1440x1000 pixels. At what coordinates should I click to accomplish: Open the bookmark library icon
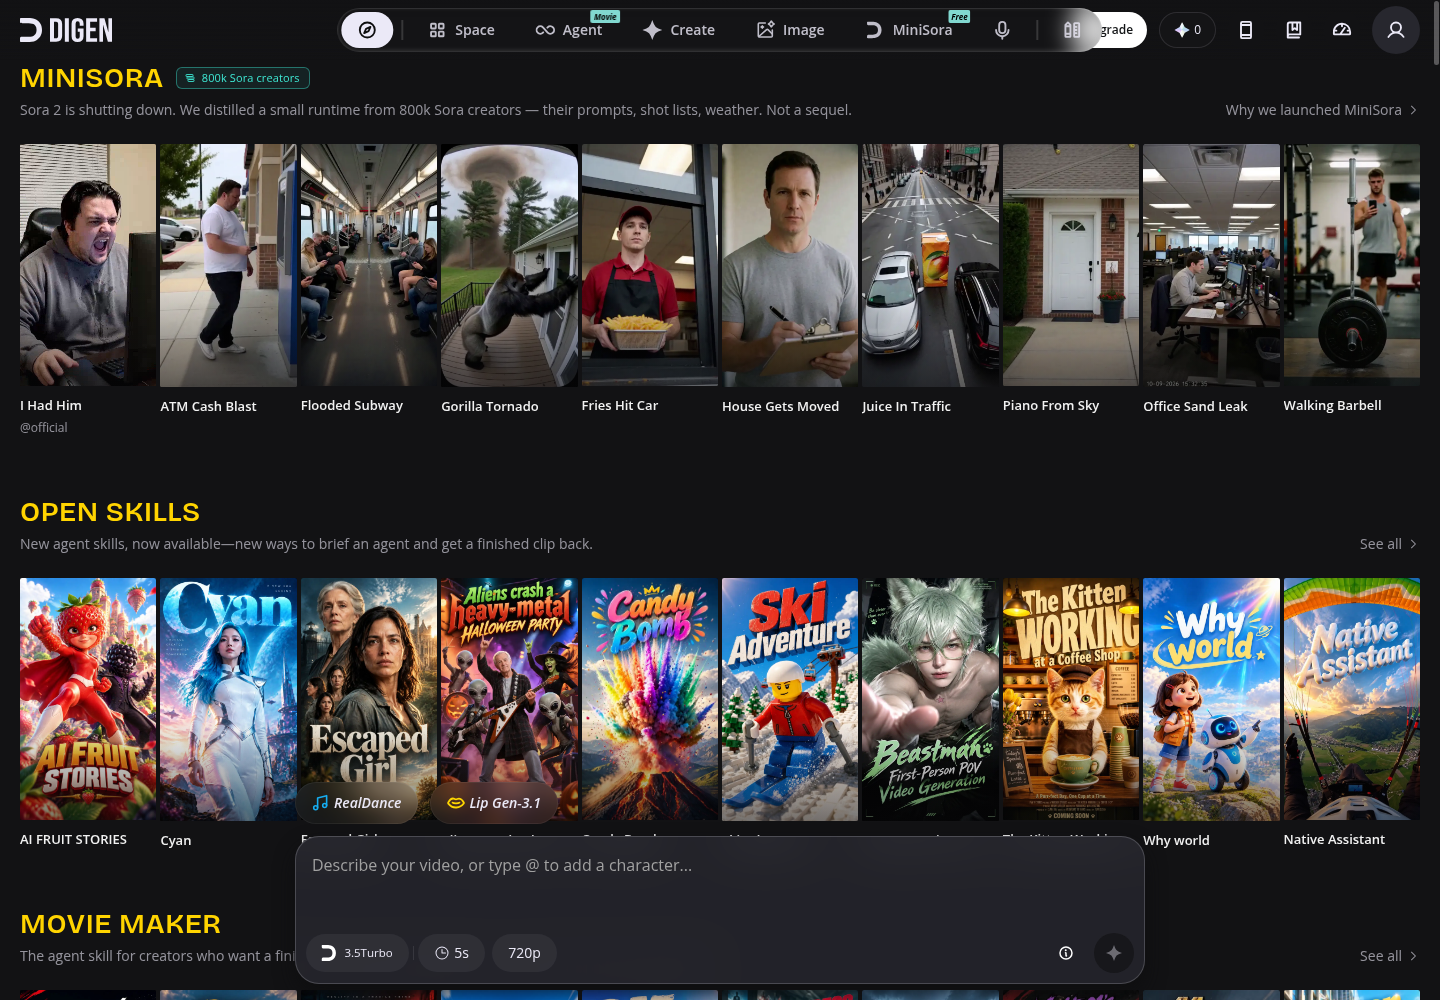click(x=1294, y=30)
